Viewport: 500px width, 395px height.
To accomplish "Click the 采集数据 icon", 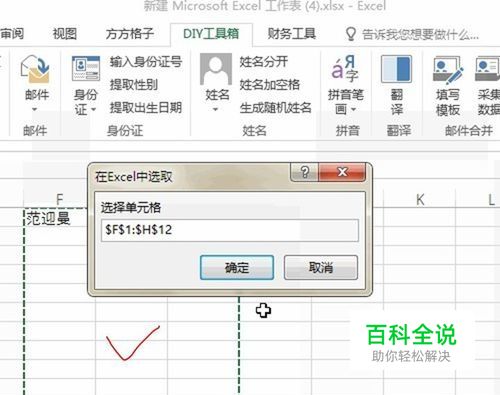I will 487,70.
